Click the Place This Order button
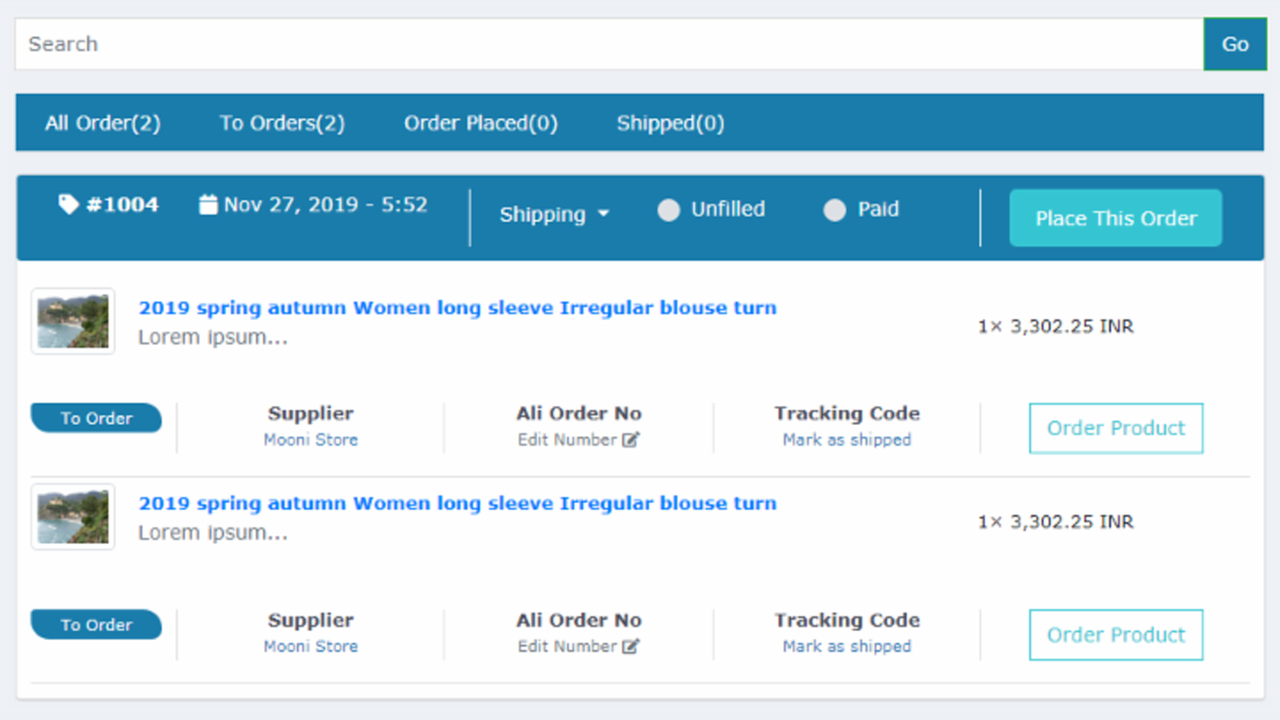Screen dimensions: 1280x720 pos(1115,217)
